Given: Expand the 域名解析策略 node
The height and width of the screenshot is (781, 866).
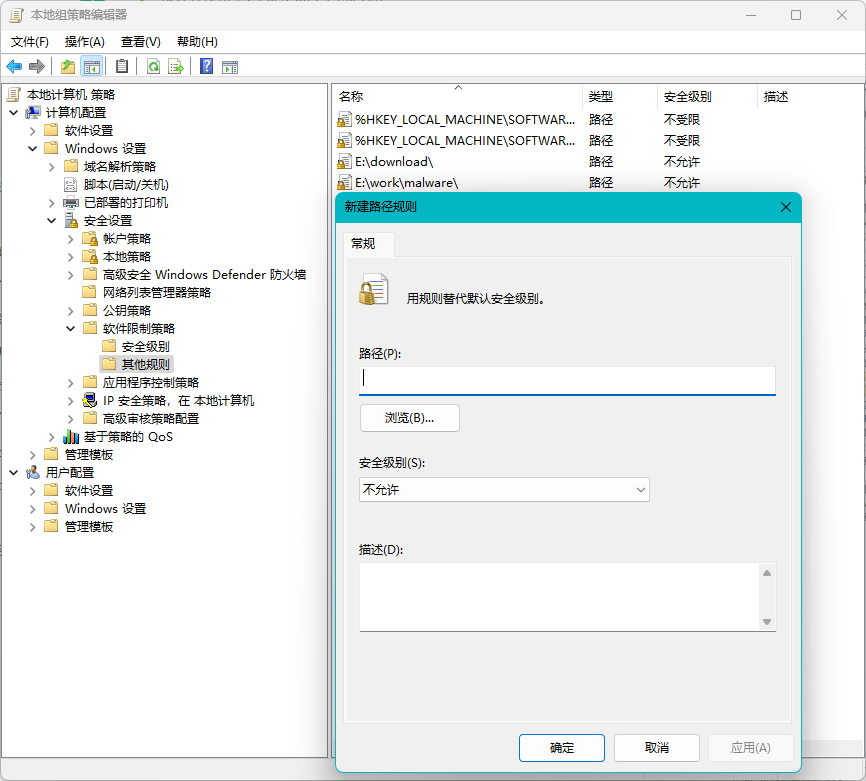Looking at the screenshot, I should 51,167.
